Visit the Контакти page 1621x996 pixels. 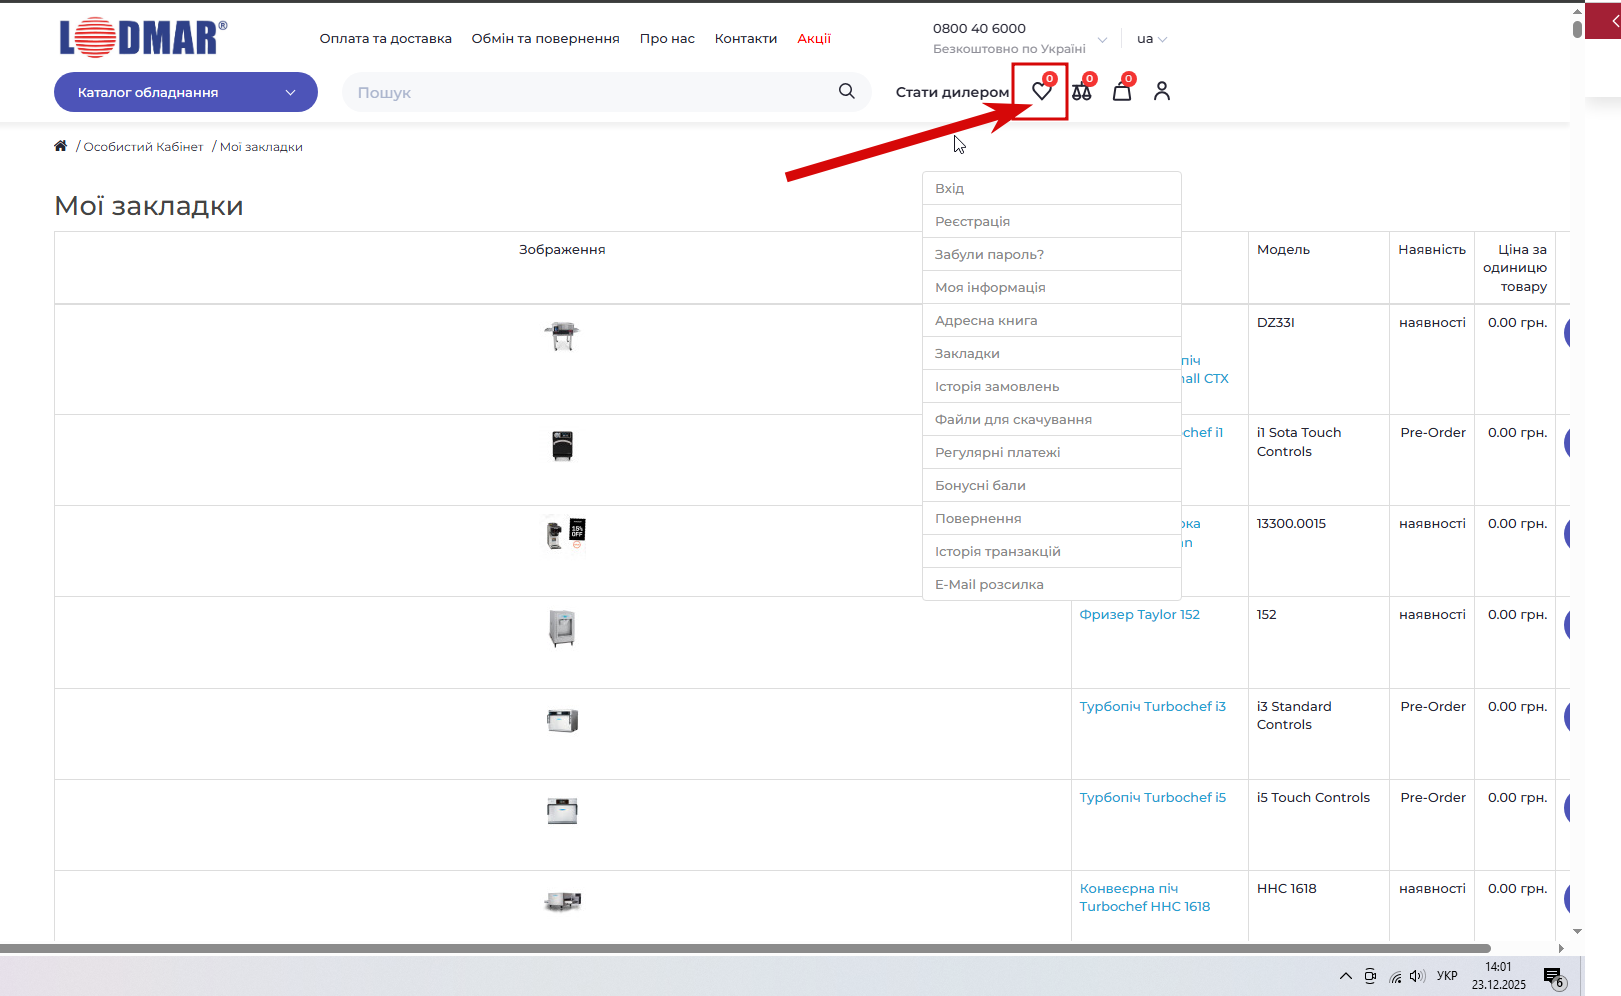click(x=746, y=39)
